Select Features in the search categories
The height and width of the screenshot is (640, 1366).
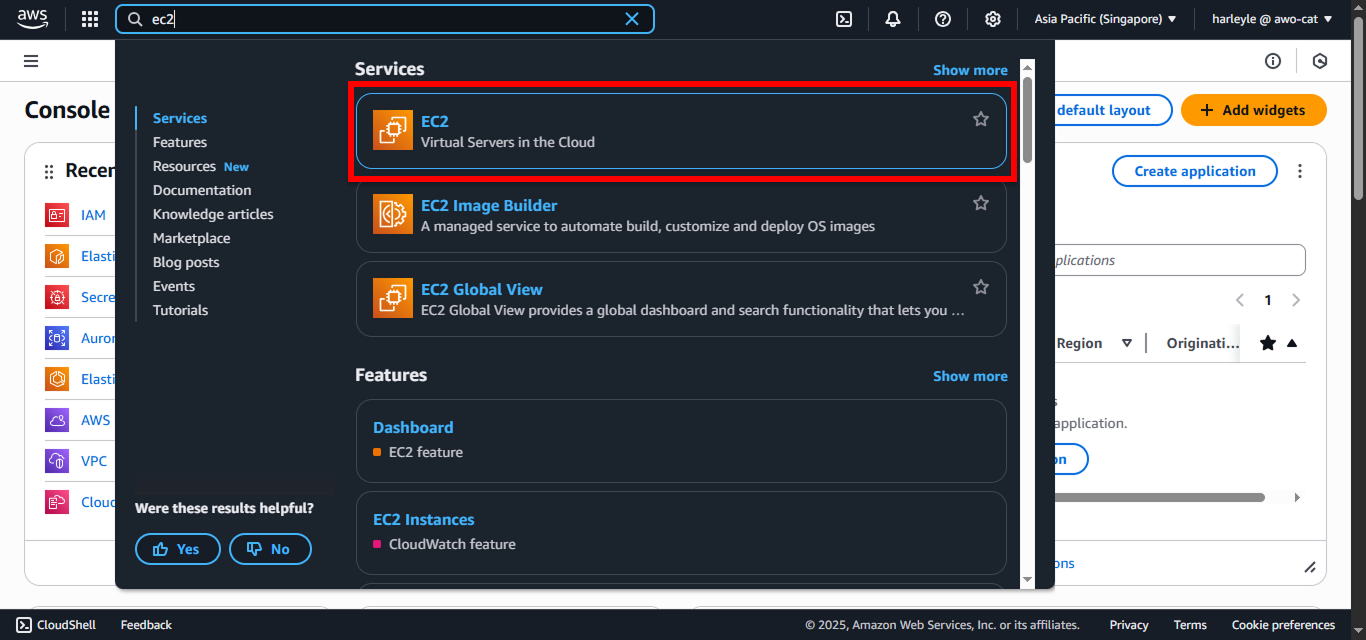pyautogui.click(x=180, y=142)
